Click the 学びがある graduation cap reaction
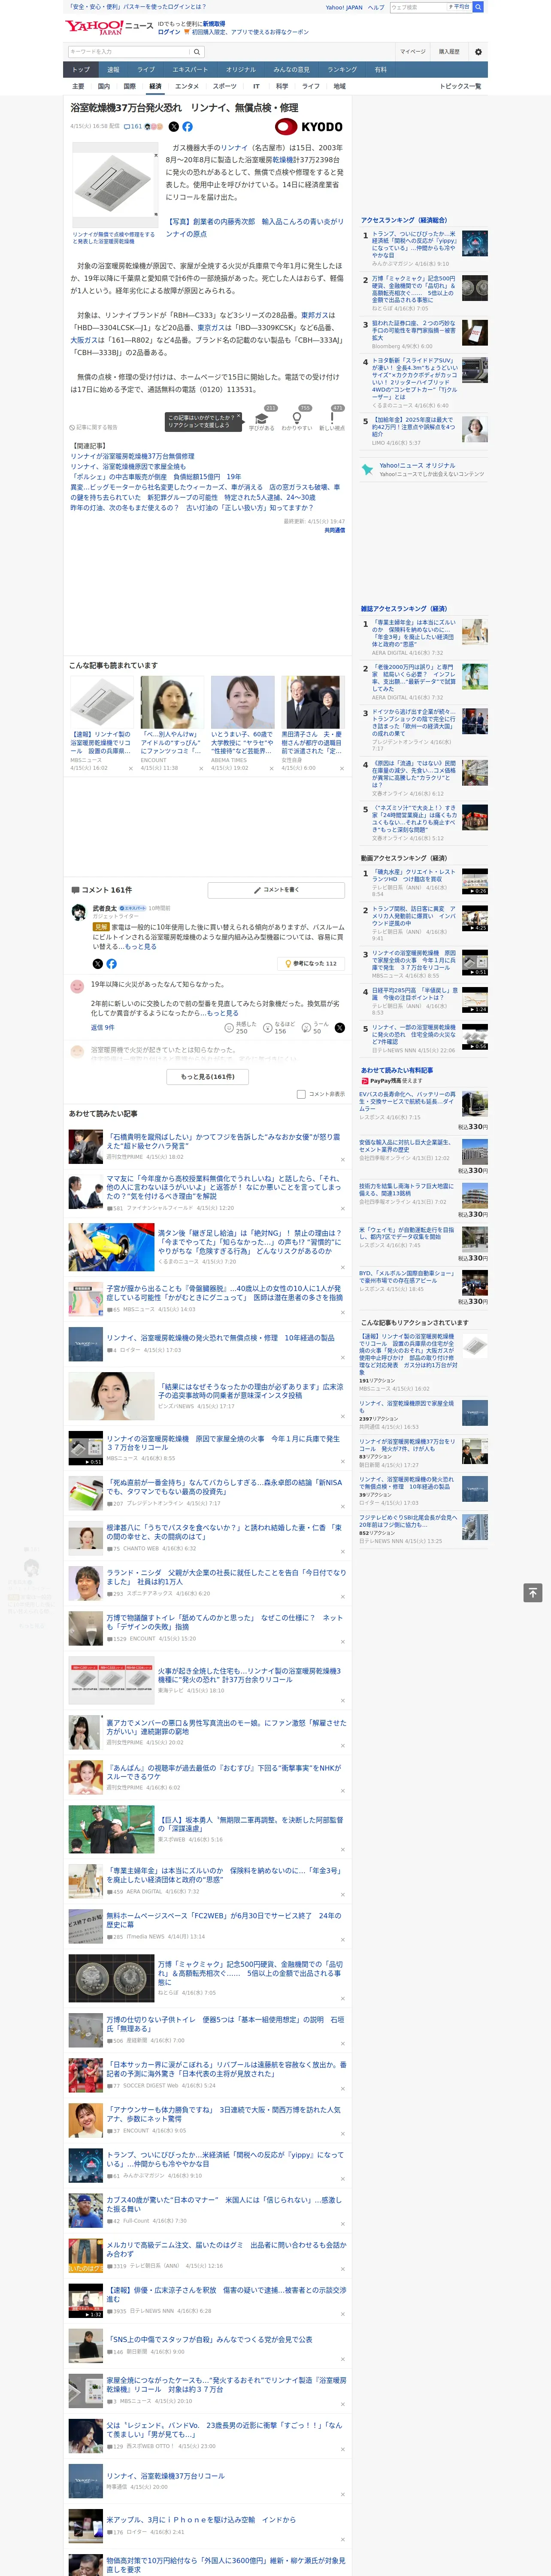 click(261, 419)
